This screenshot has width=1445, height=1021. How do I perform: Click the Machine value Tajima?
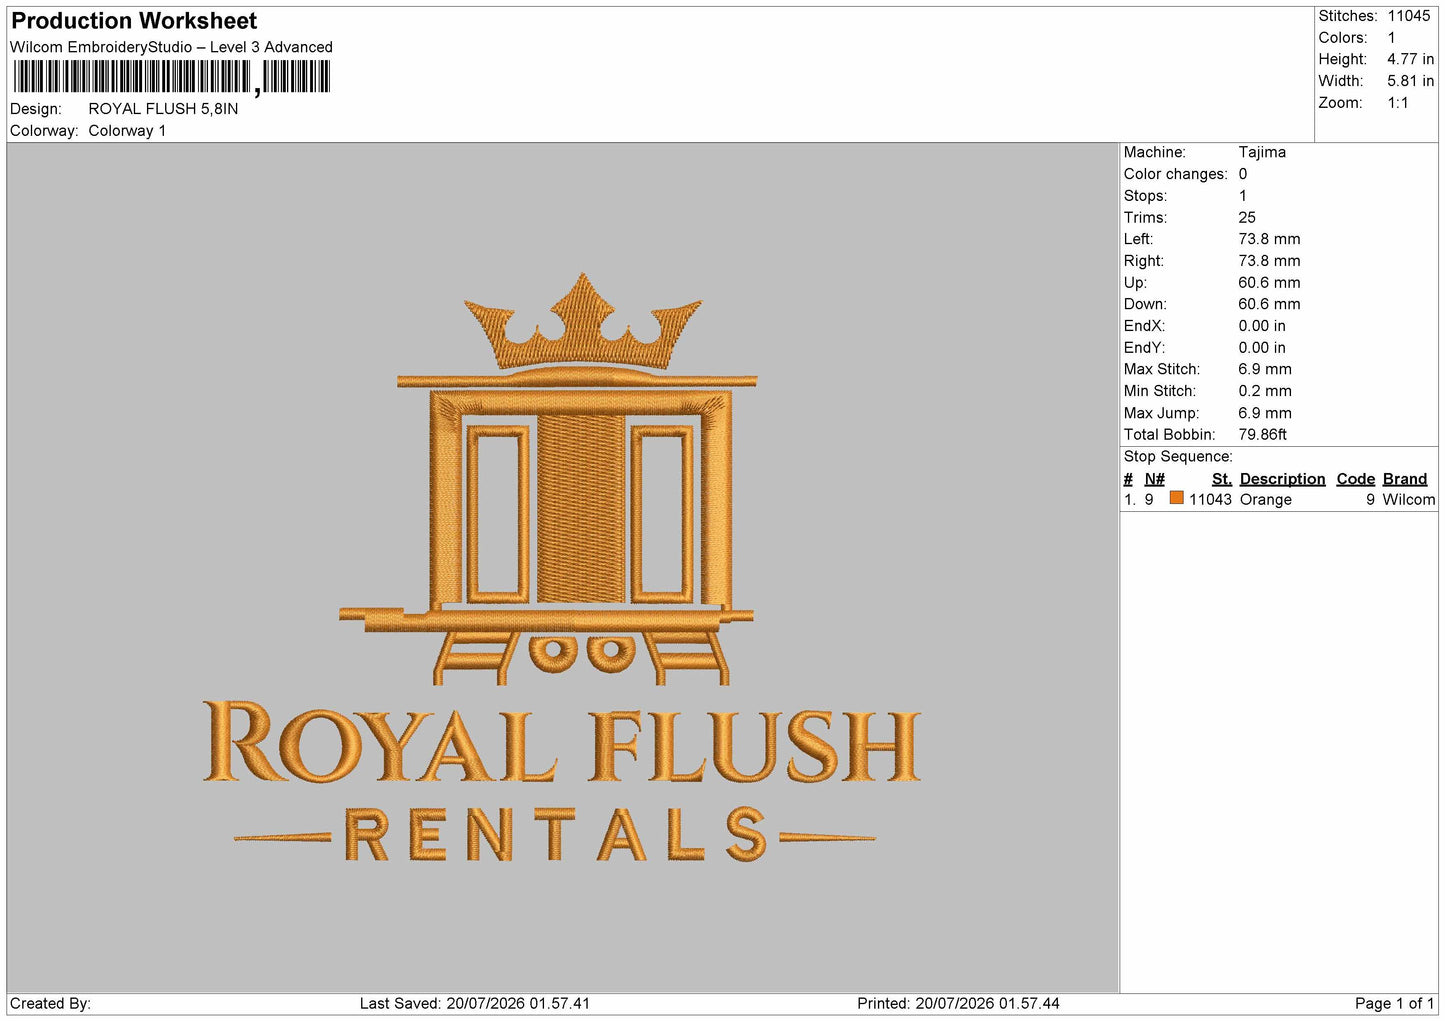click(1262, 152)
